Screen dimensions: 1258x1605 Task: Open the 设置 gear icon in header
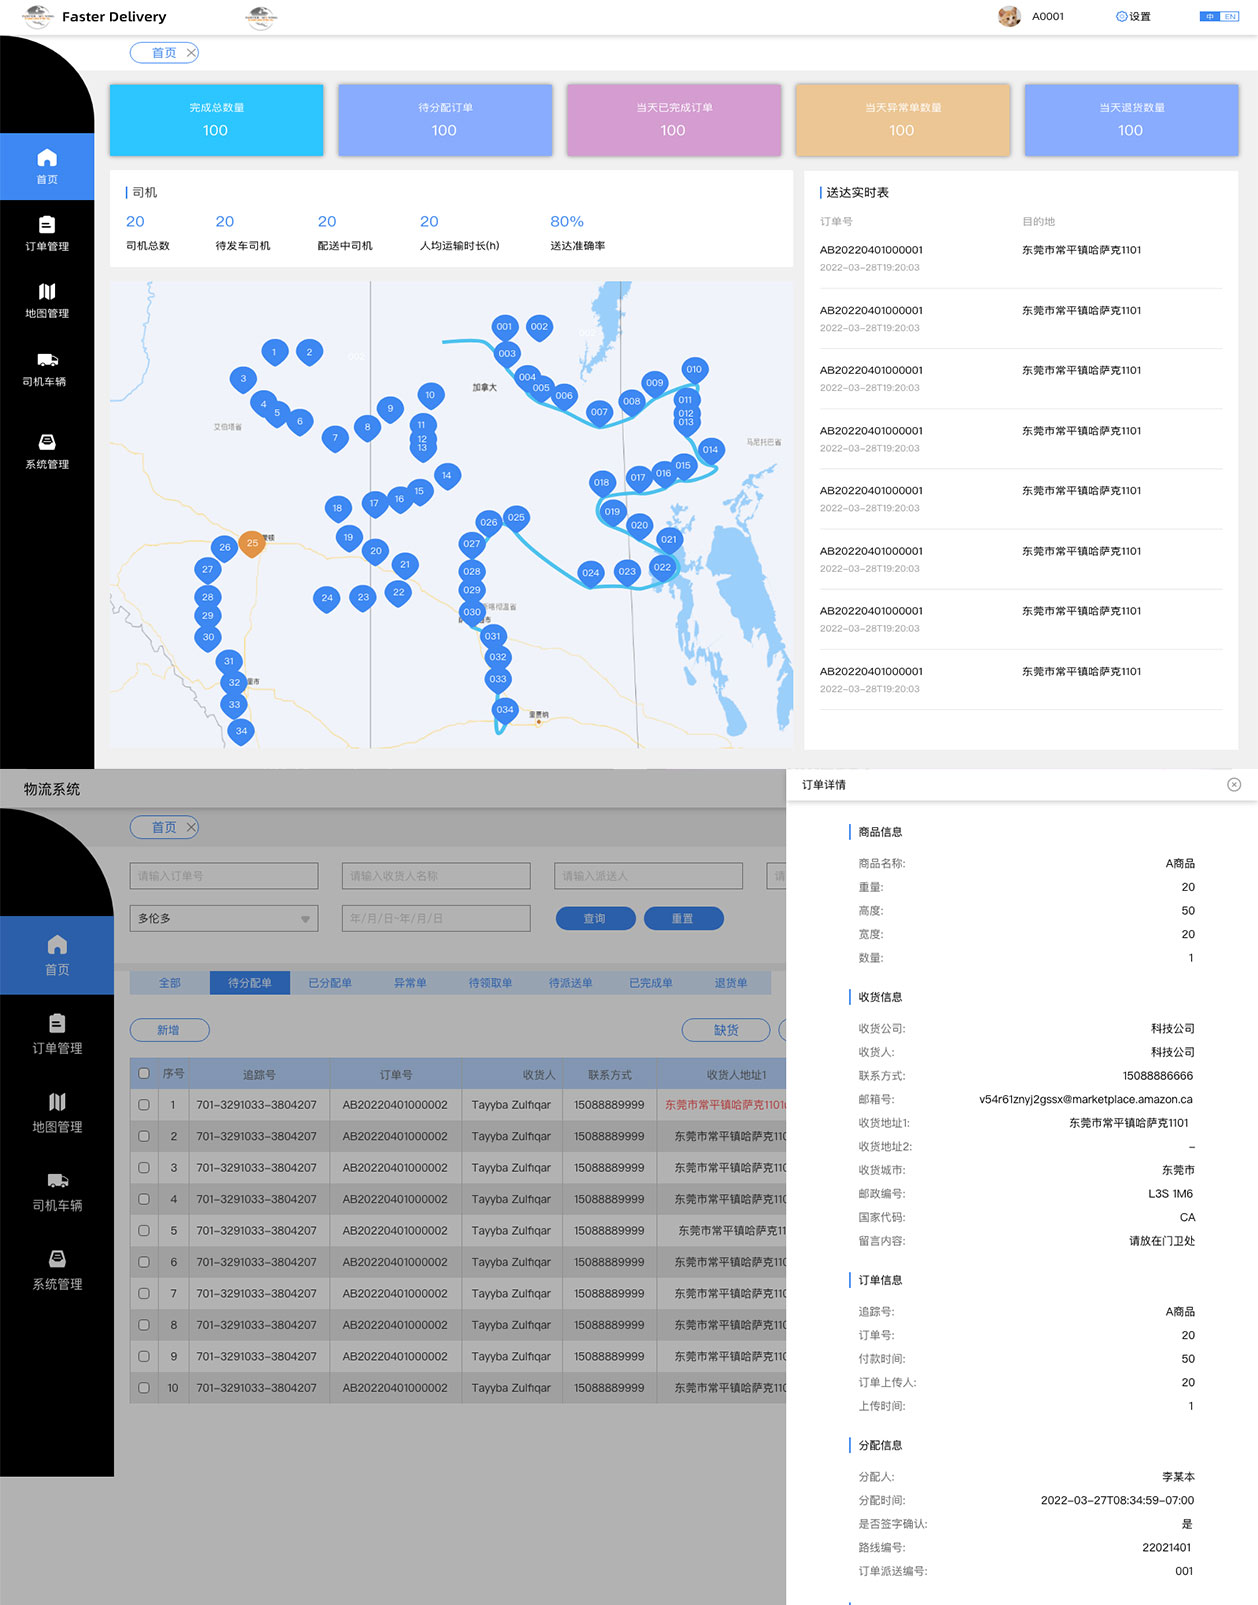point(1121,17)
